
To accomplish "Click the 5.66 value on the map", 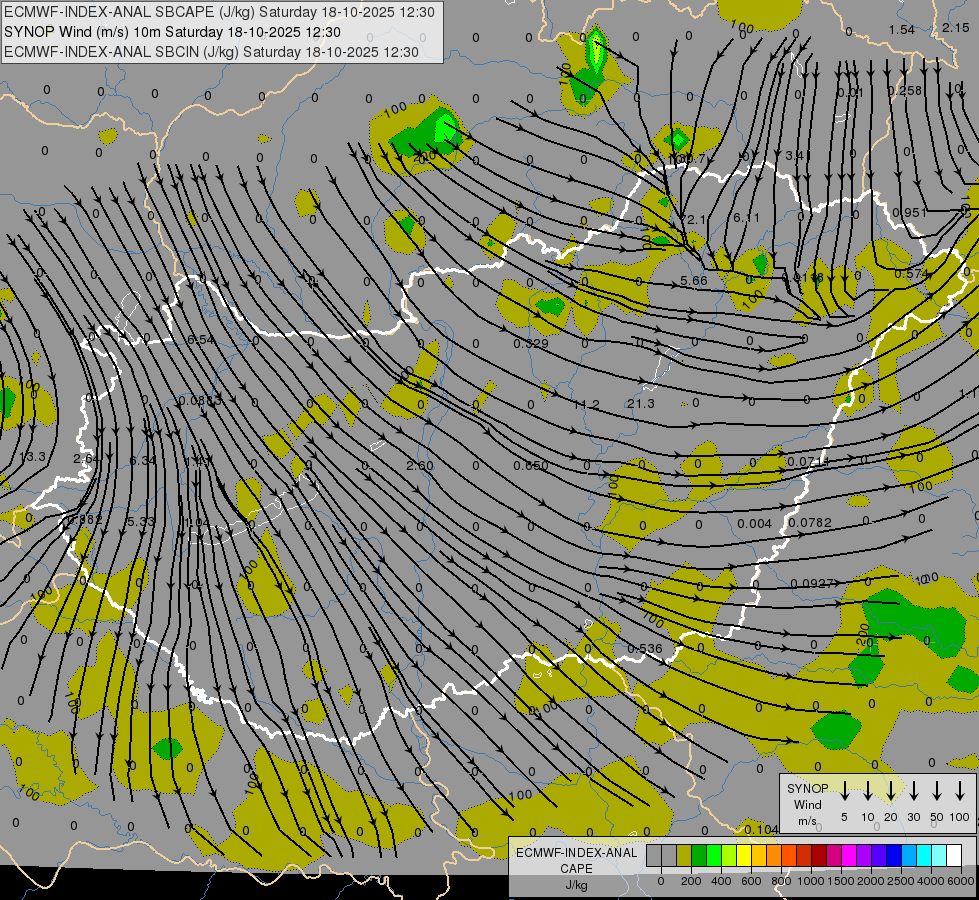I will click(x=694, y=280).
